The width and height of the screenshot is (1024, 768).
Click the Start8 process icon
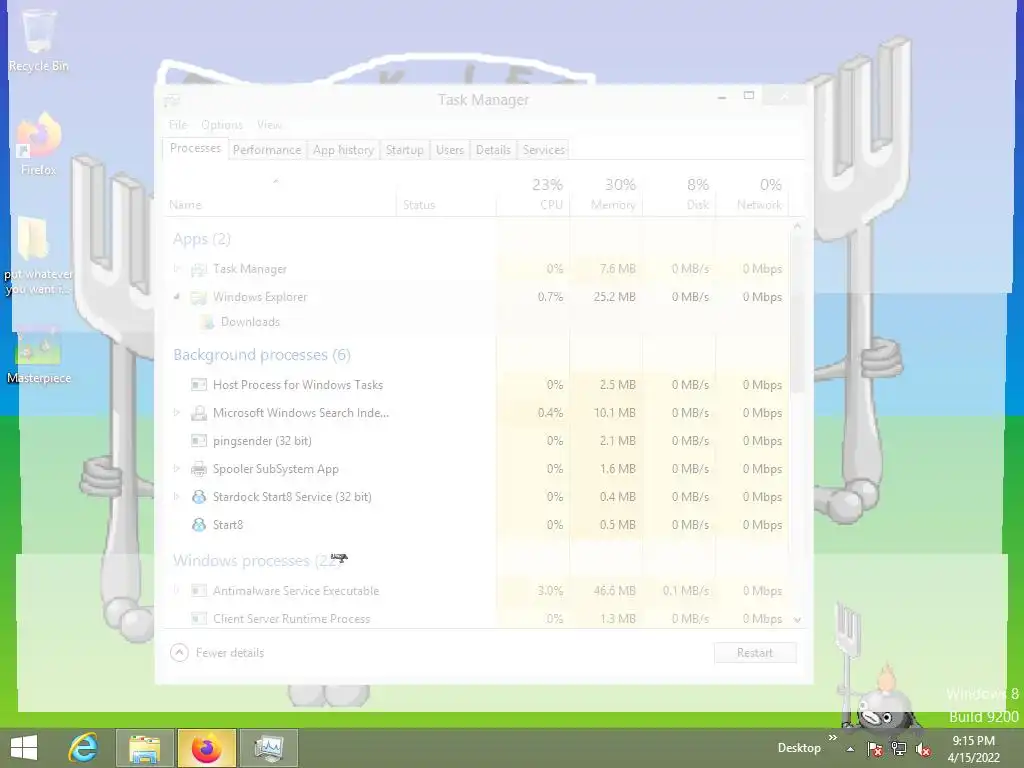click(199, 525)
